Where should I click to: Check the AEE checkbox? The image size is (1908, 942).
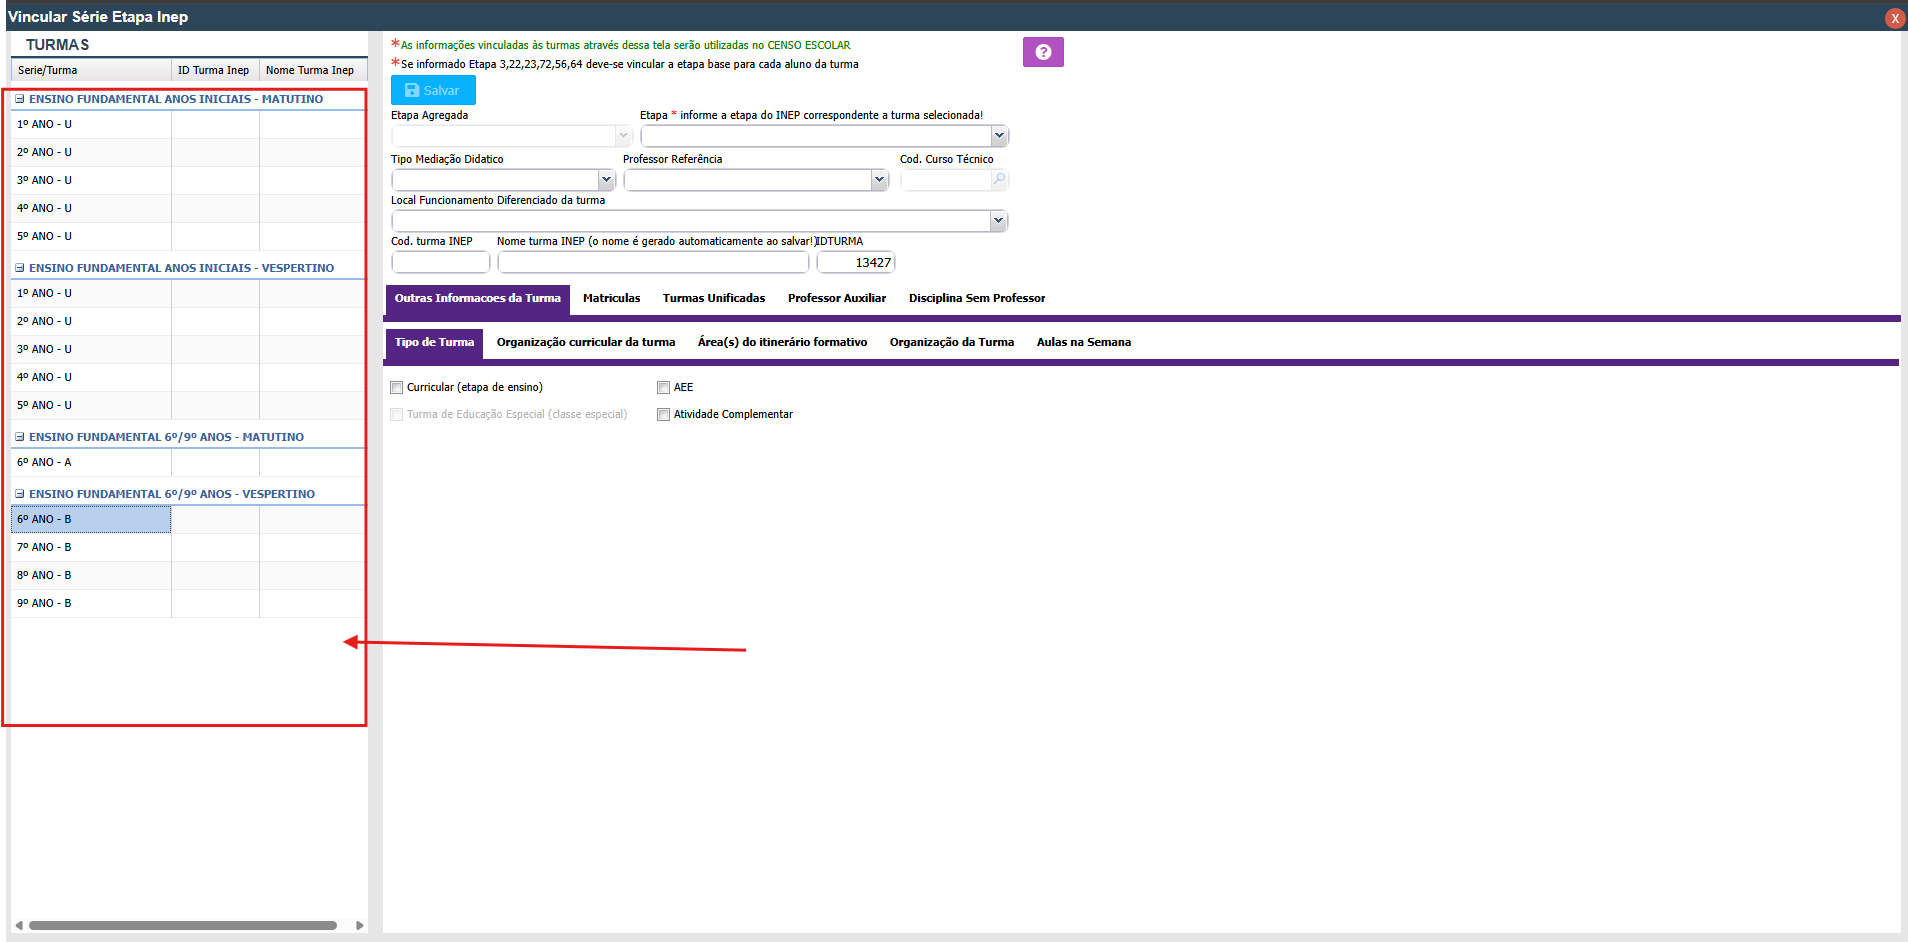pyautogui.click(x=663, y=388)
